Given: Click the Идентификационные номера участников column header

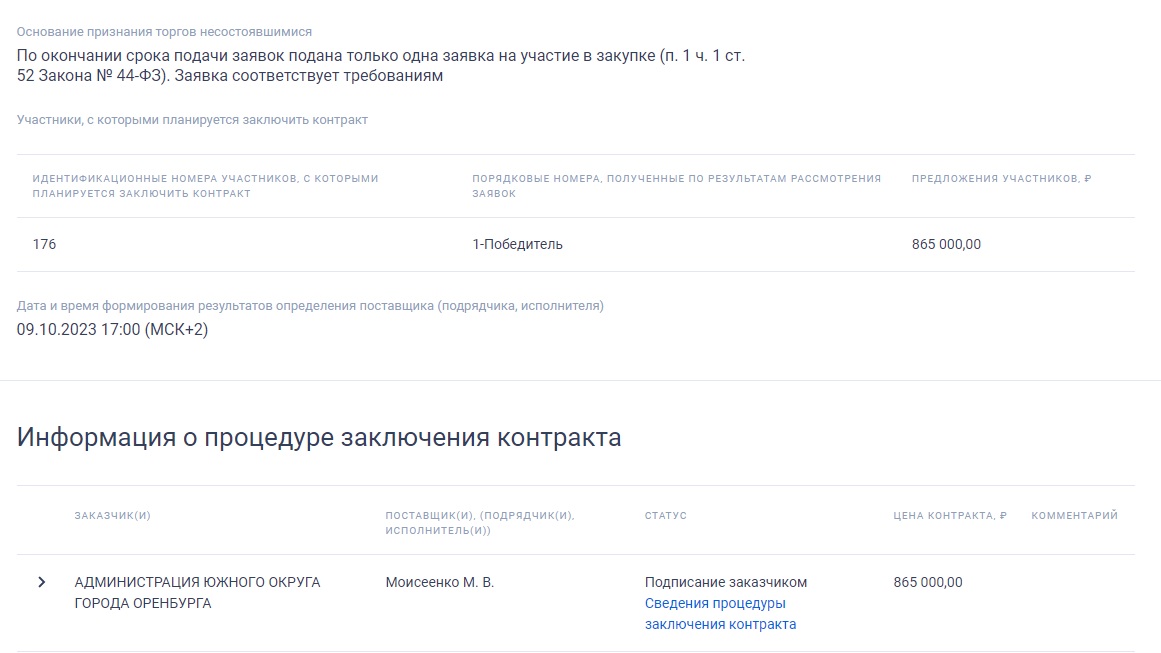Looking at the screenshot, I should coord(205,186).
